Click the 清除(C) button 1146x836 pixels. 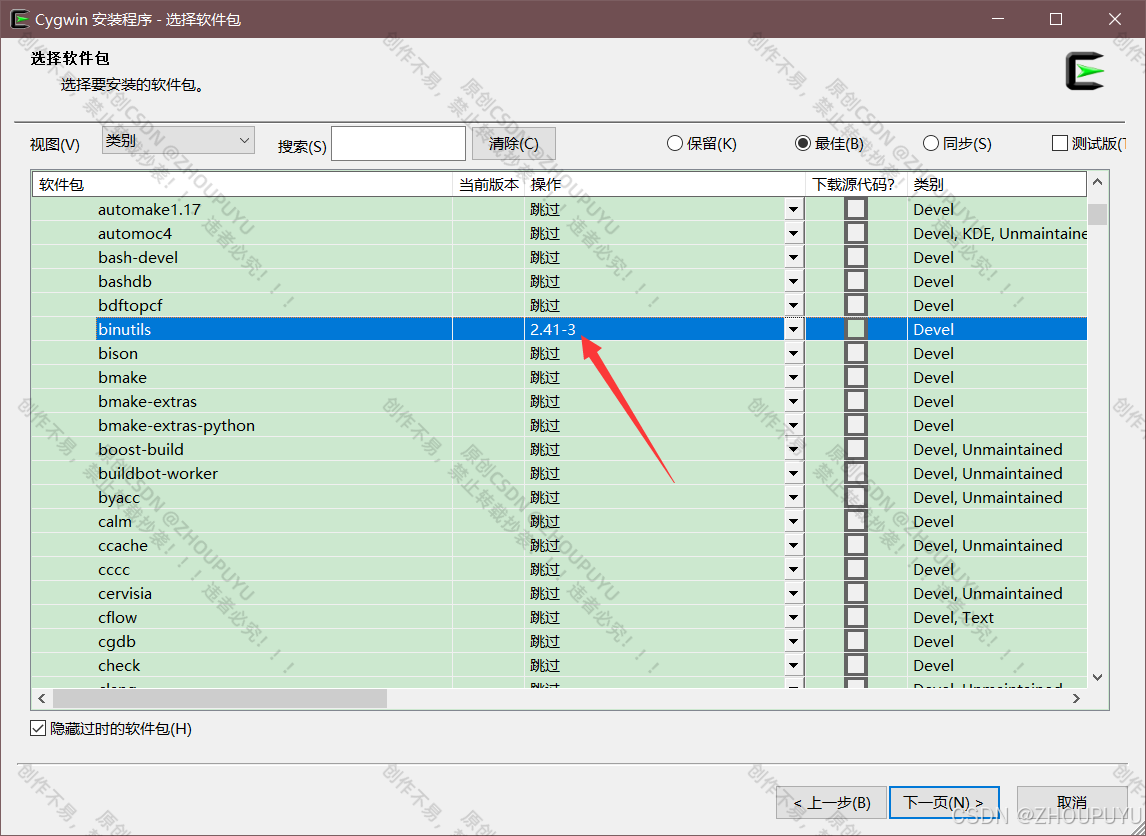click(x=514, y=143)
